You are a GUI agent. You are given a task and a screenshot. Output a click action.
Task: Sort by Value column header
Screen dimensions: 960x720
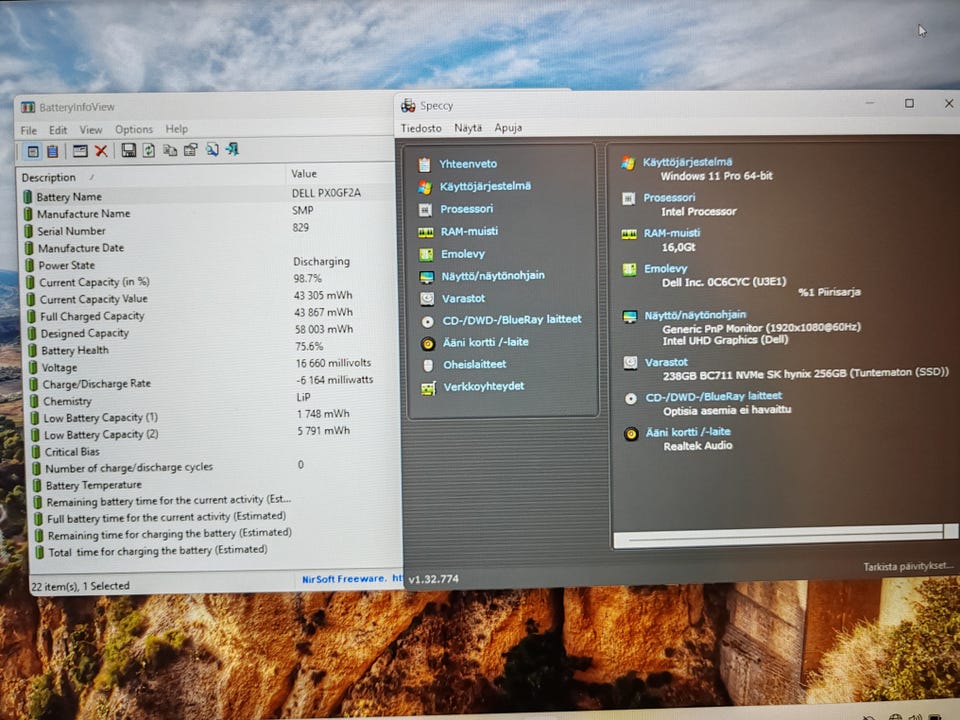point(341,174)
